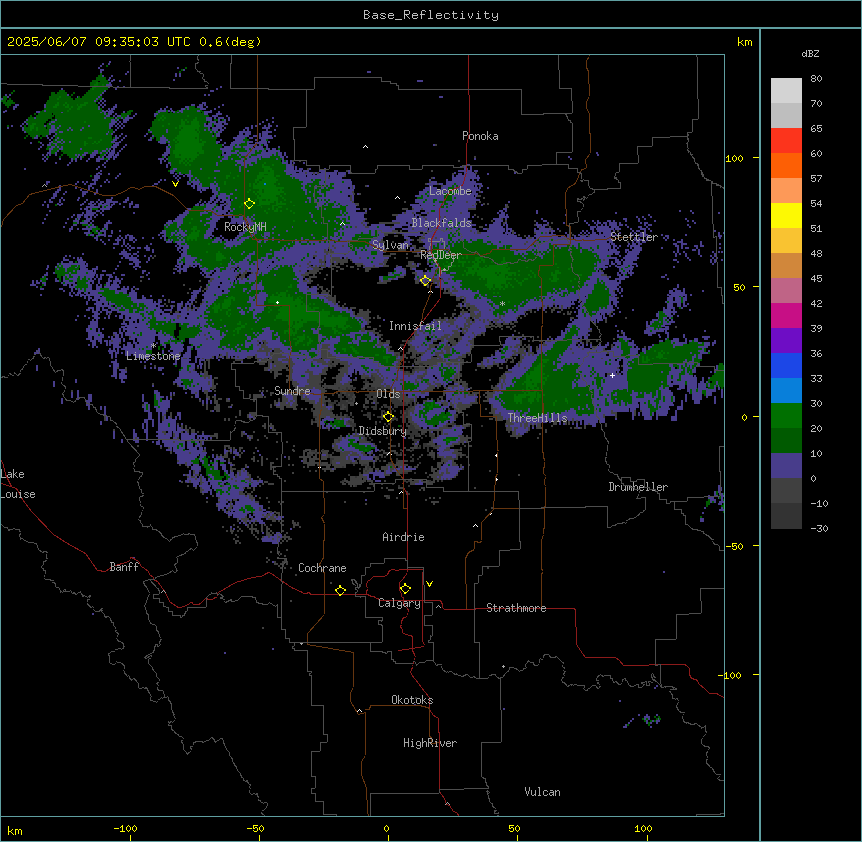Select the yellow diamond marker below RedDeer

[426, 280]
